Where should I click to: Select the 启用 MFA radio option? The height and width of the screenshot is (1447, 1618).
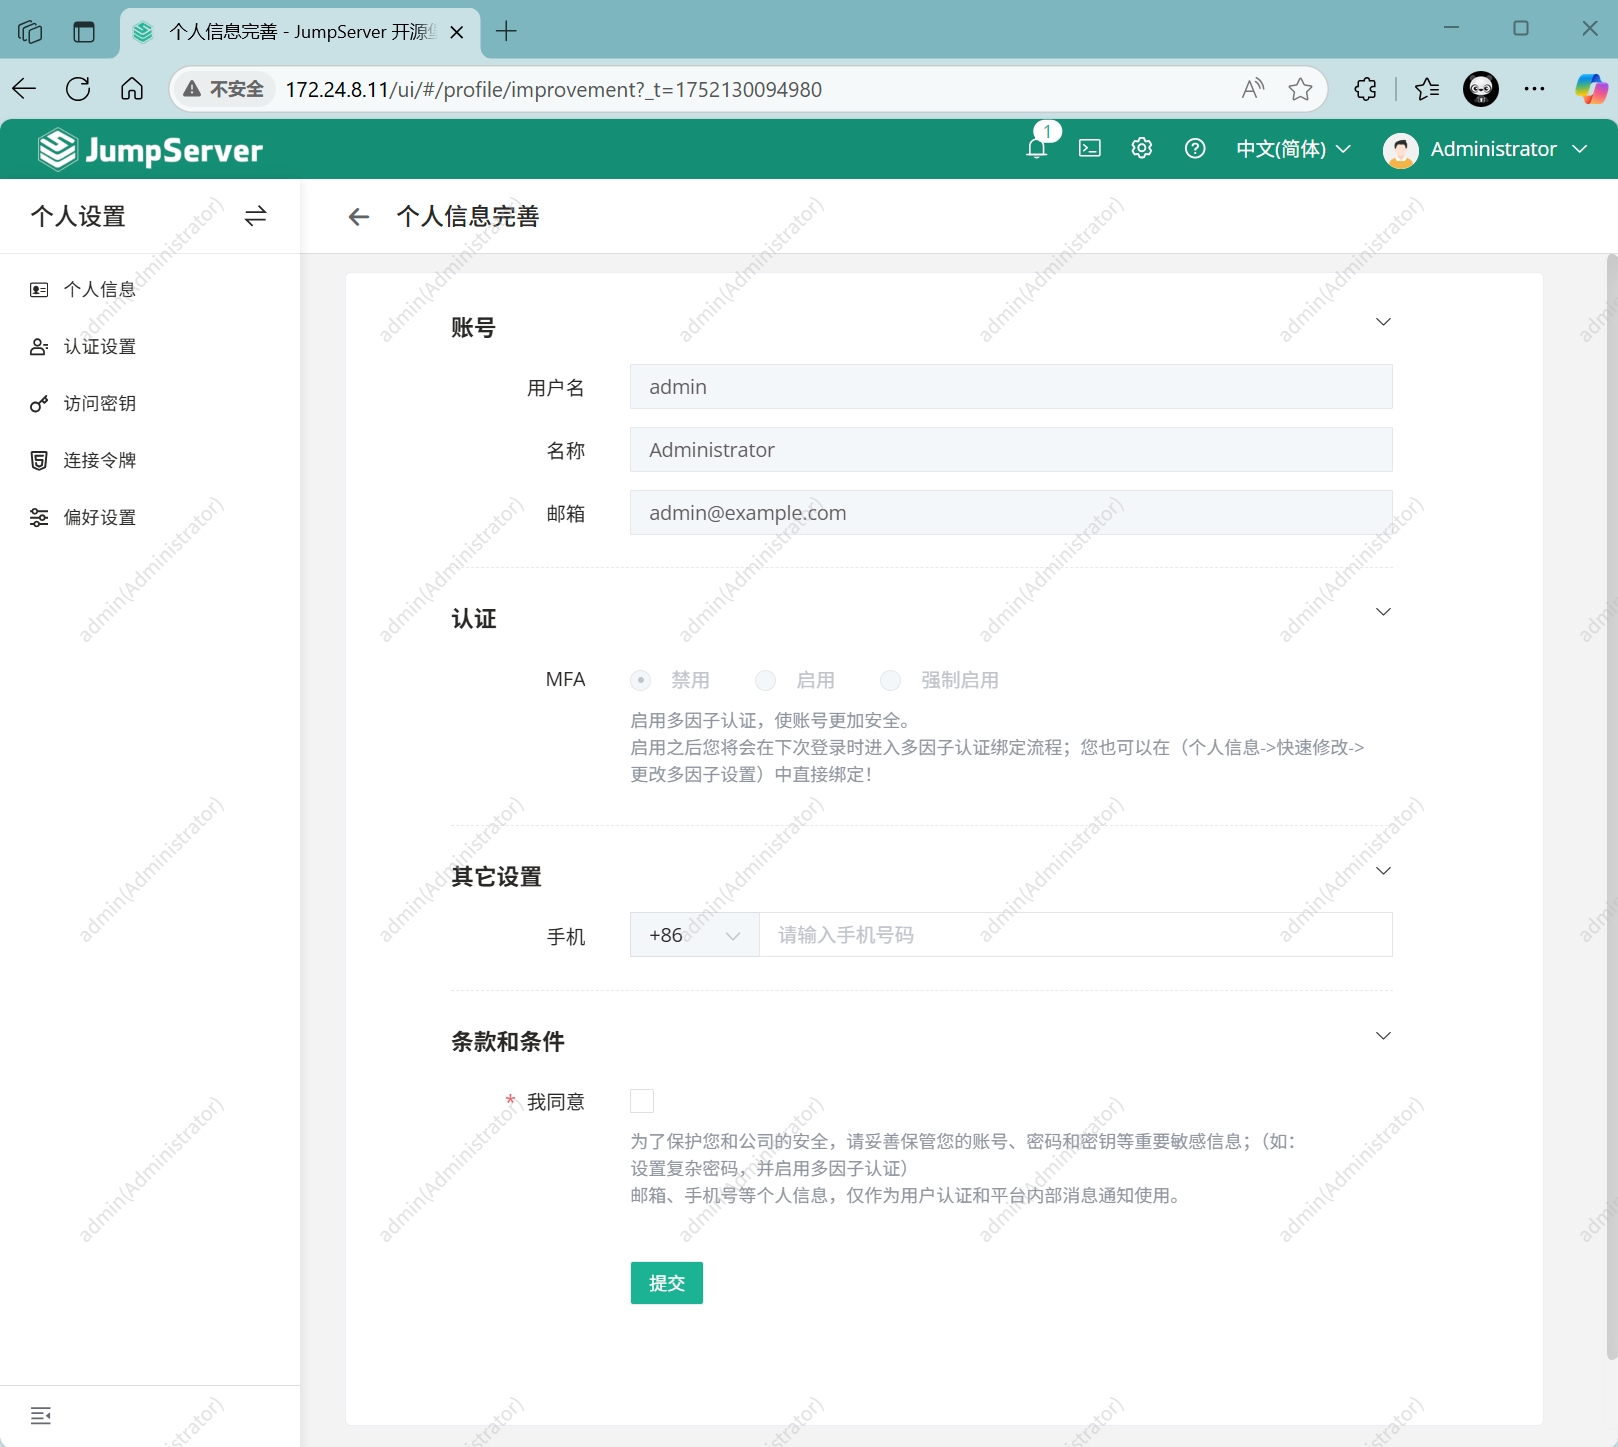coord(766,681)
